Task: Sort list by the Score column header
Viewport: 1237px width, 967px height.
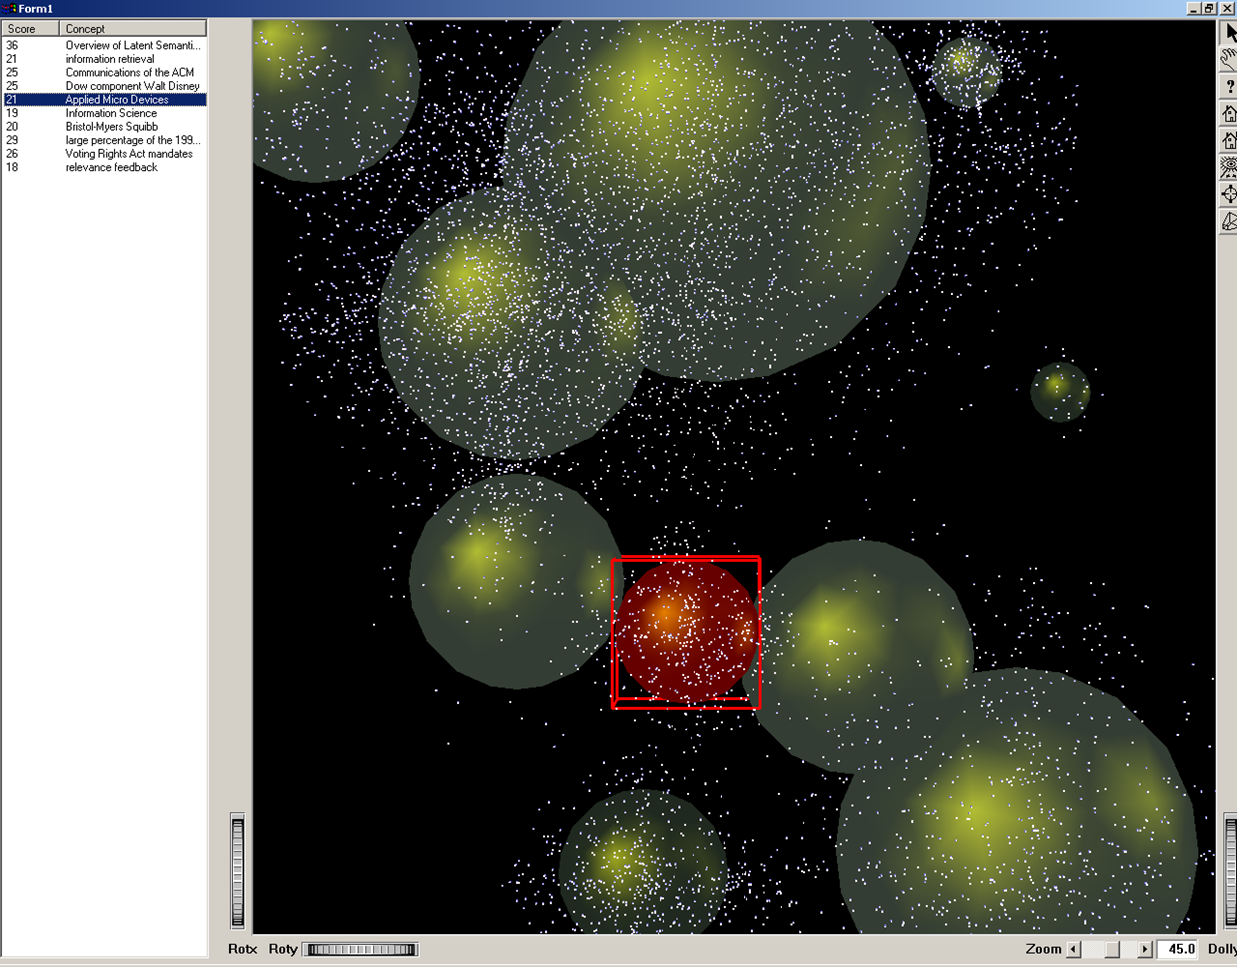Action: click(30, 29)
